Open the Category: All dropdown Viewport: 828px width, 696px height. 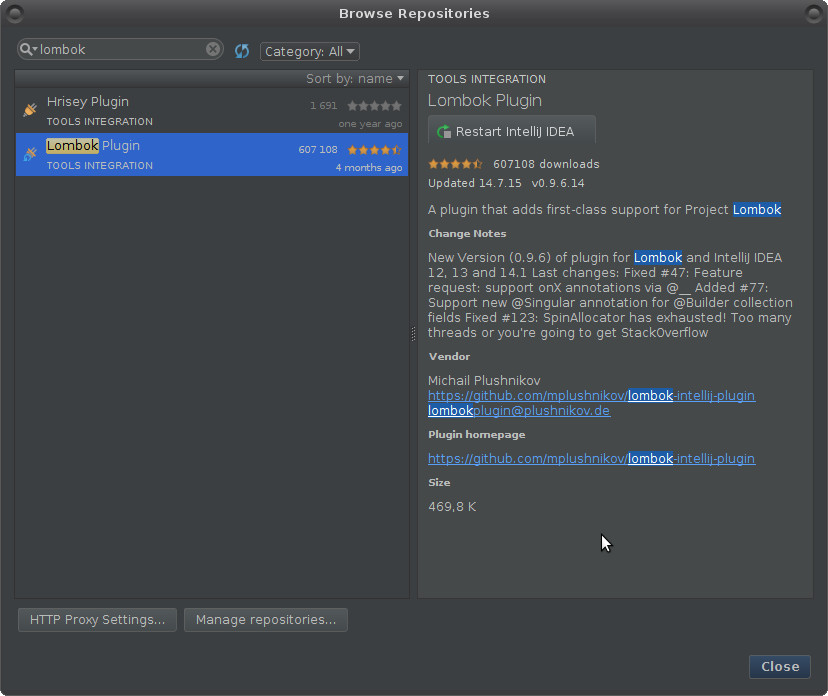coord(307,51)
